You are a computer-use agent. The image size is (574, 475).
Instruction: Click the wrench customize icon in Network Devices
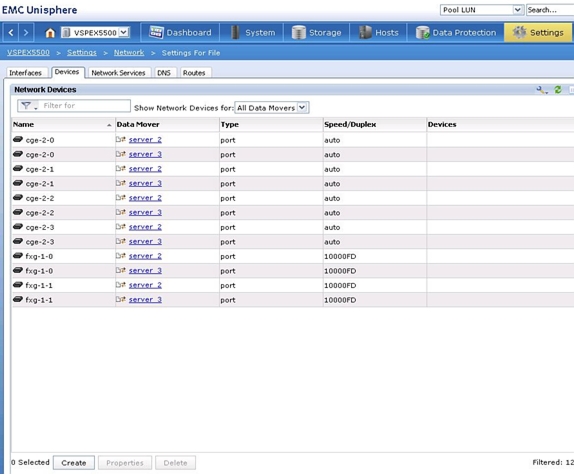pyautogui.click(x=541, y=90)
